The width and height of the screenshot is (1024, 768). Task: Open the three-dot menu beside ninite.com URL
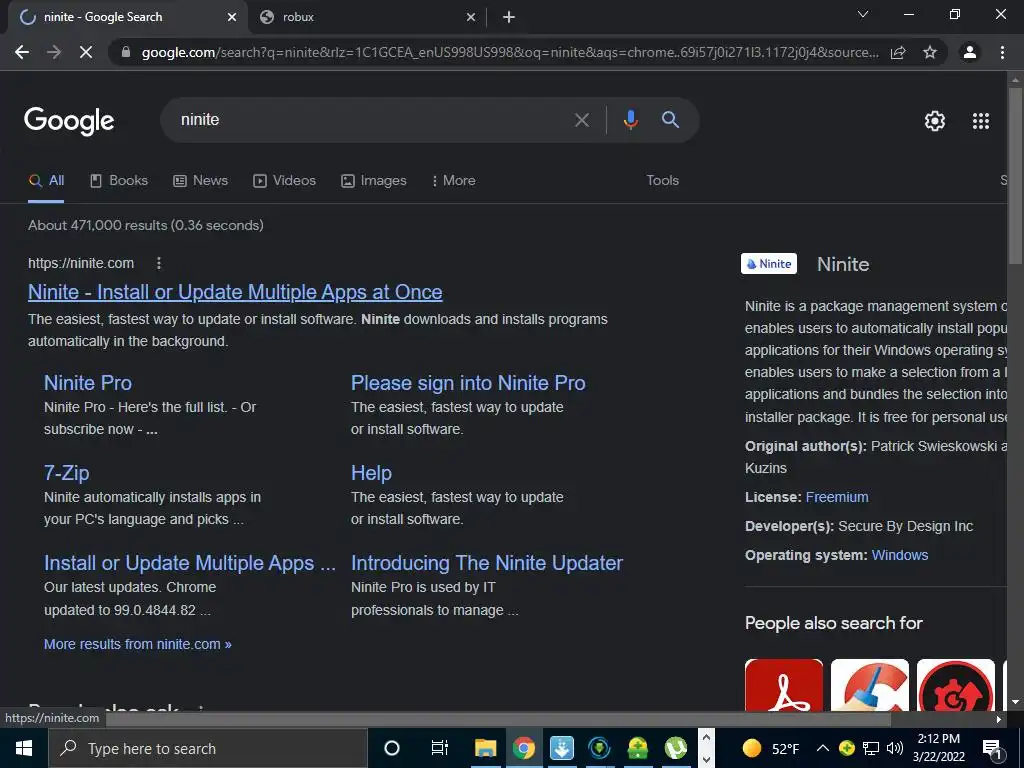(159, 263)
